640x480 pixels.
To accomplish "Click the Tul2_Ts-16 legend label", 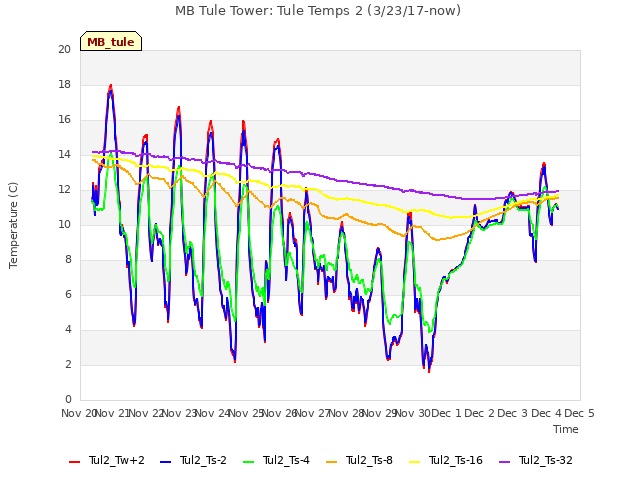I will coord(456,460).
